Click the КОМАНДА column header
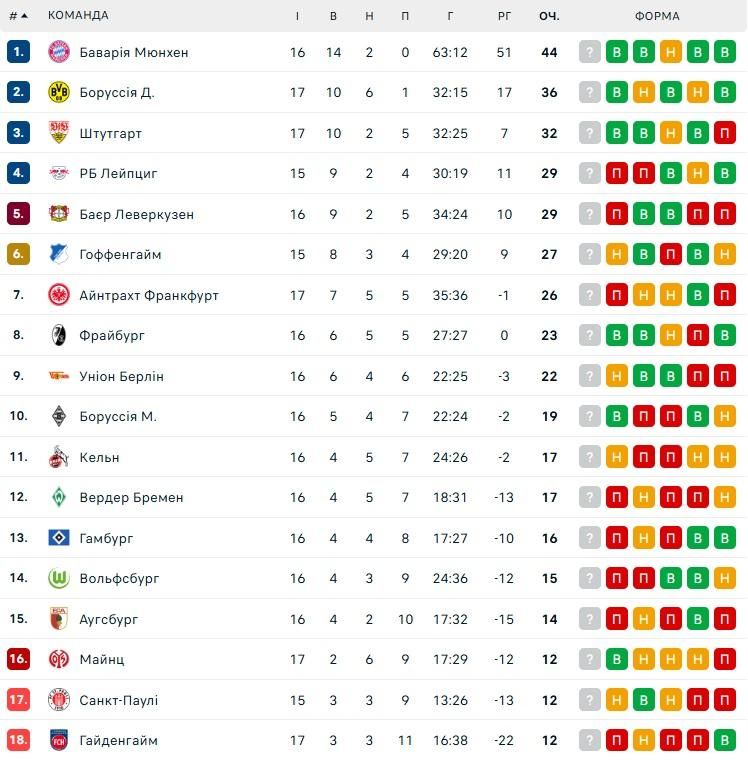The height and width of the screenshot is (760, 748). [78, 16]
